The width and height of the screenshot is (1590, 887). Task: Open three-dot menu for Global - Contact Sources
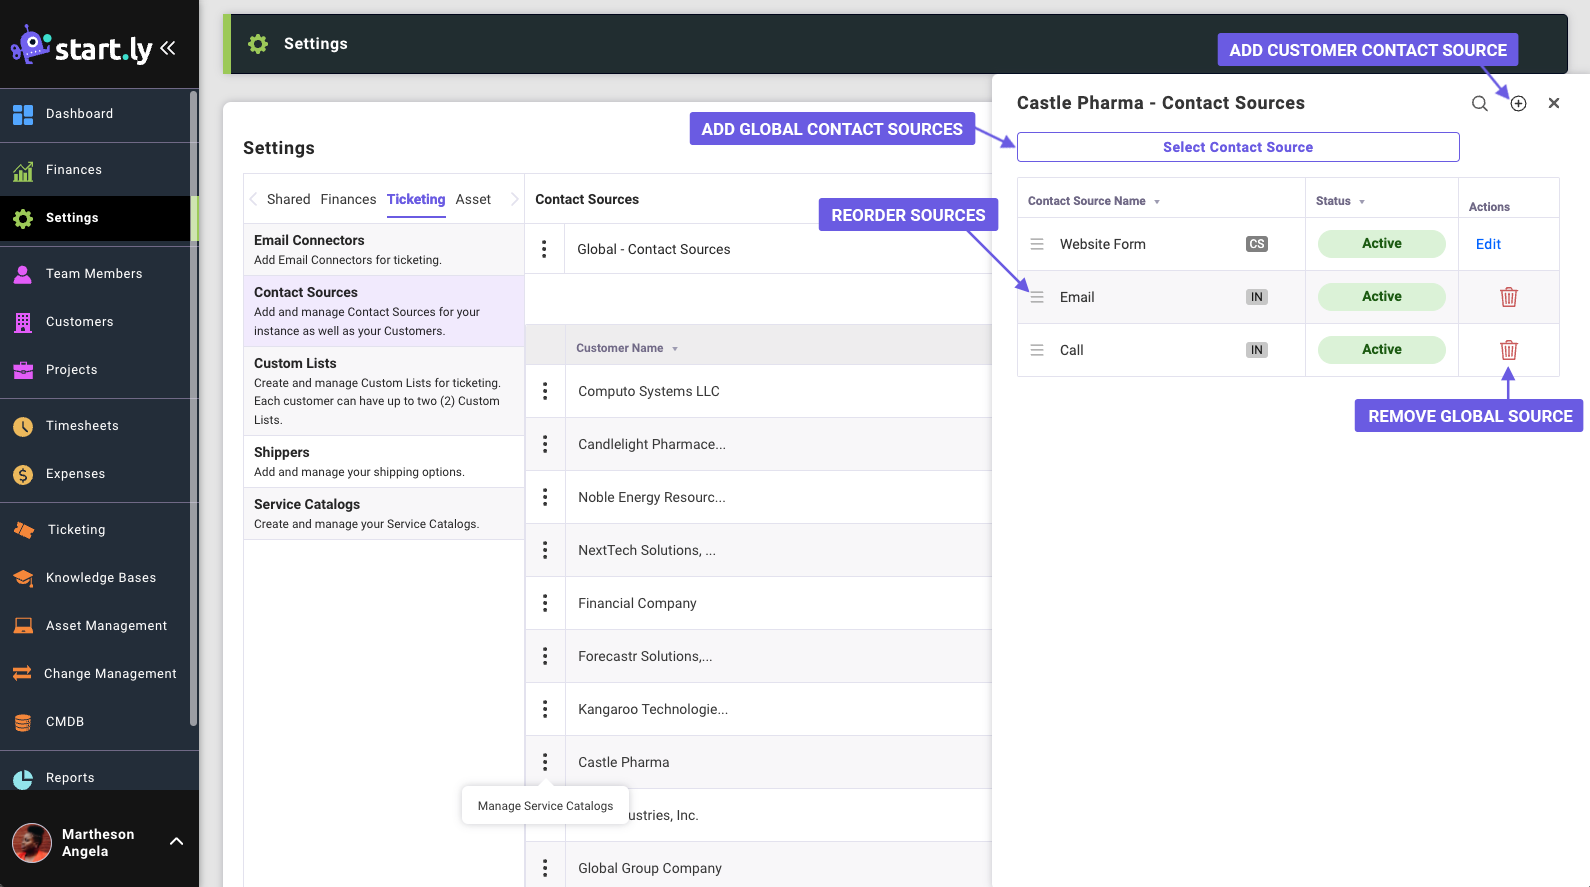pos(544,249)
